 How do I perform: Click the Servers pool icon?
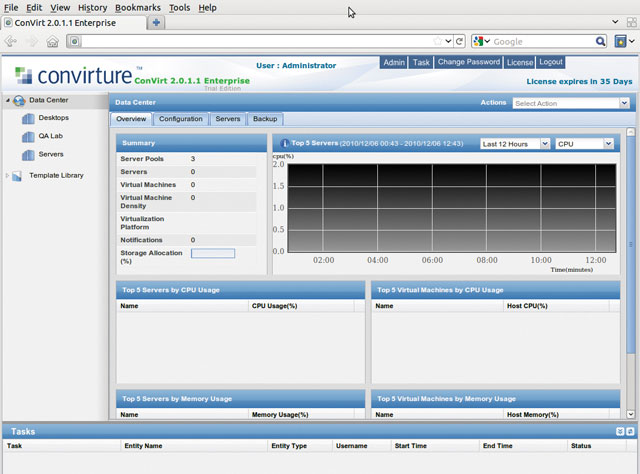[x=28, y=155]
